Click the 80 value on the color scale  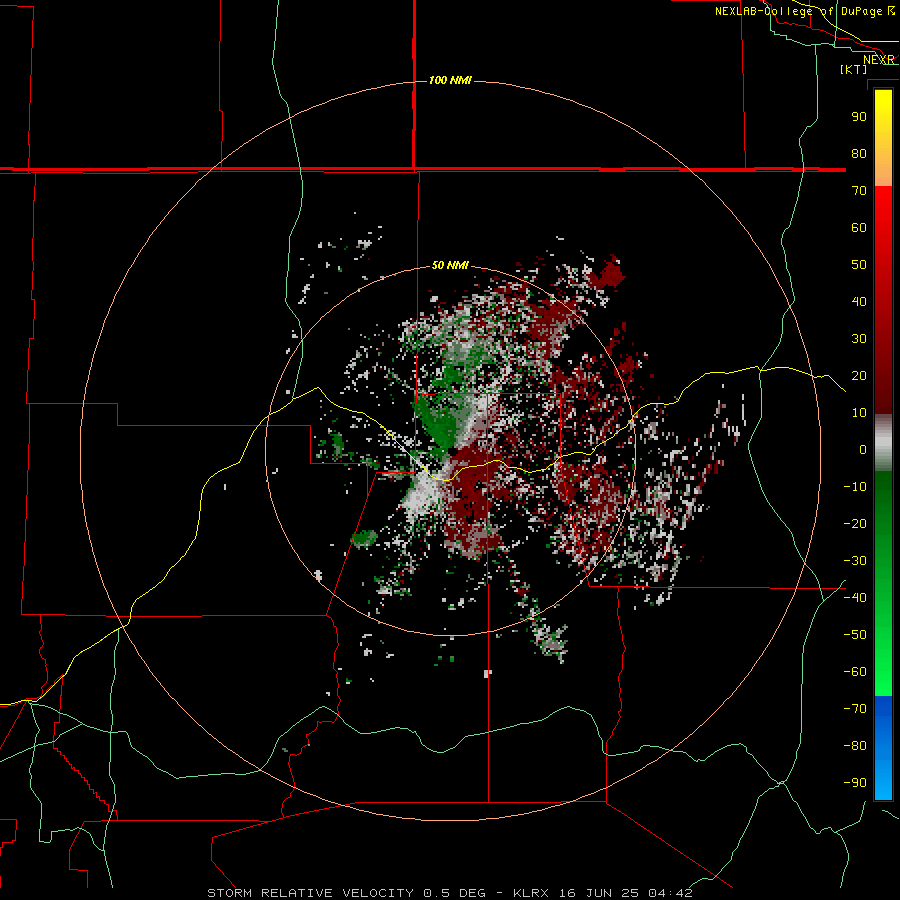click(x=859, y=153)
